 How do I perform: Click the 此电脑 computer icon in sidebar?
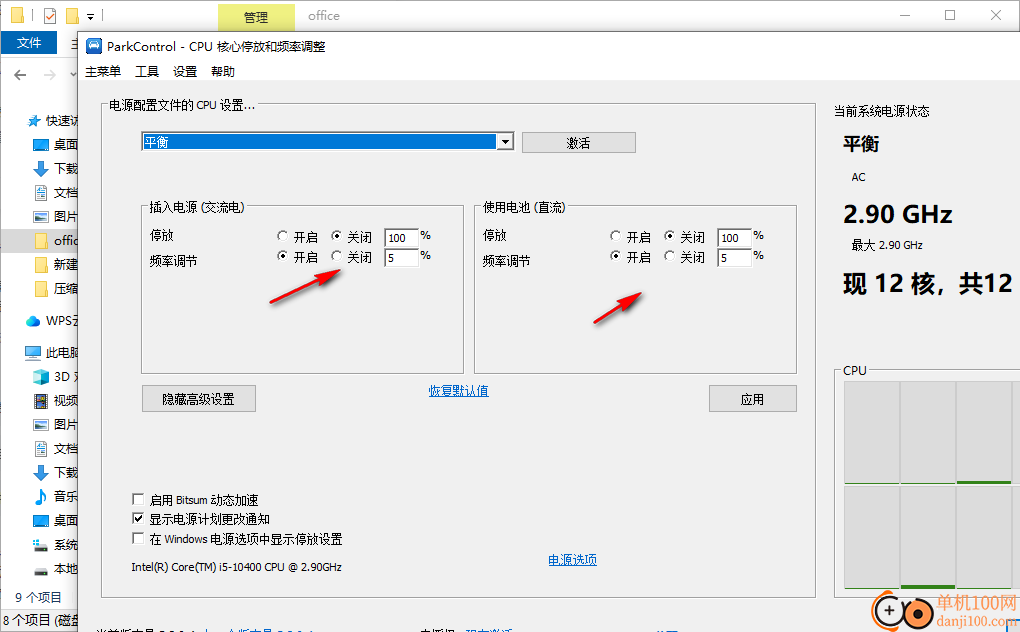(33, 352)
